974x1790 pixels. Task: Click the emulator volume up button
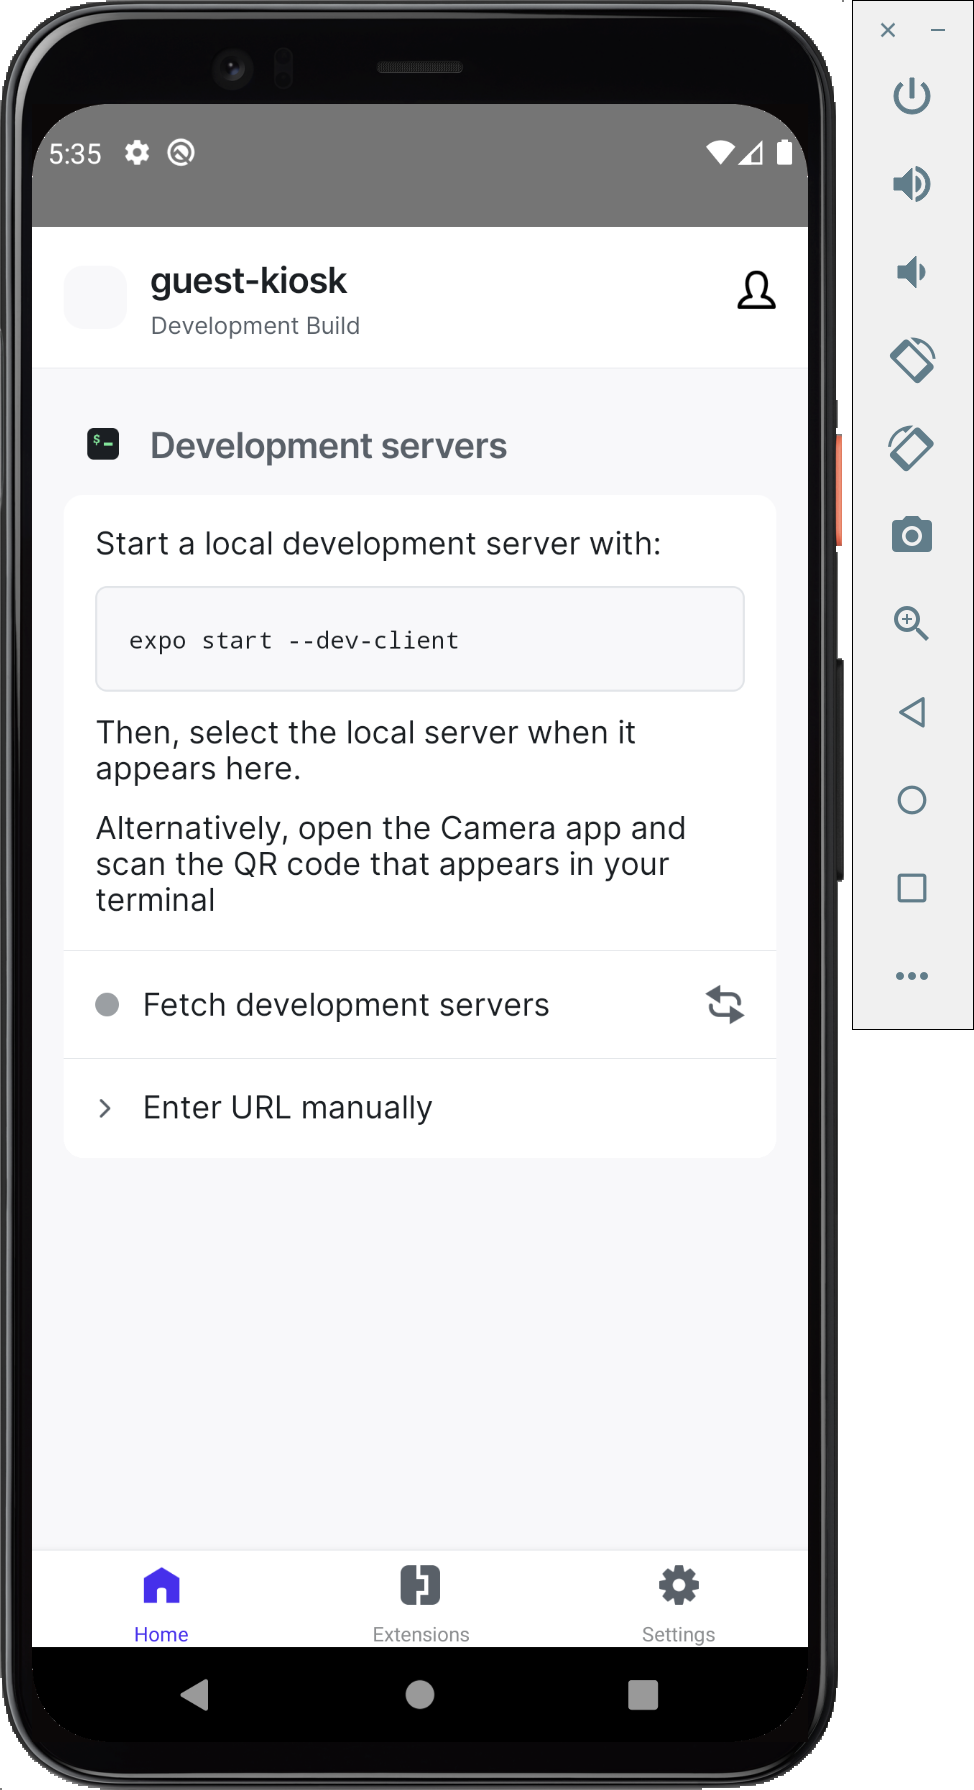(x=912, y=184)
